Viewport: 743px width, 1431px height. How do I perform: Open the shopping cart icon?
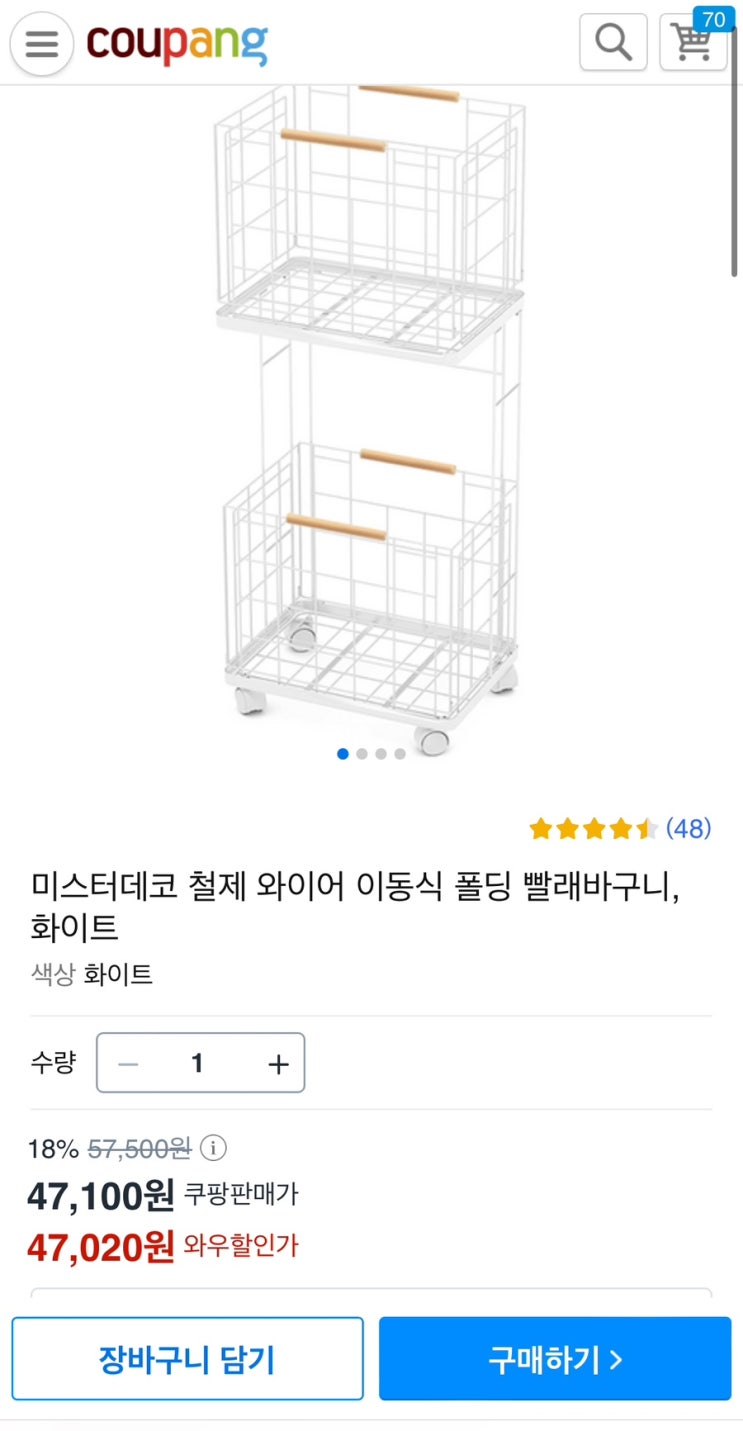(691, 44)
